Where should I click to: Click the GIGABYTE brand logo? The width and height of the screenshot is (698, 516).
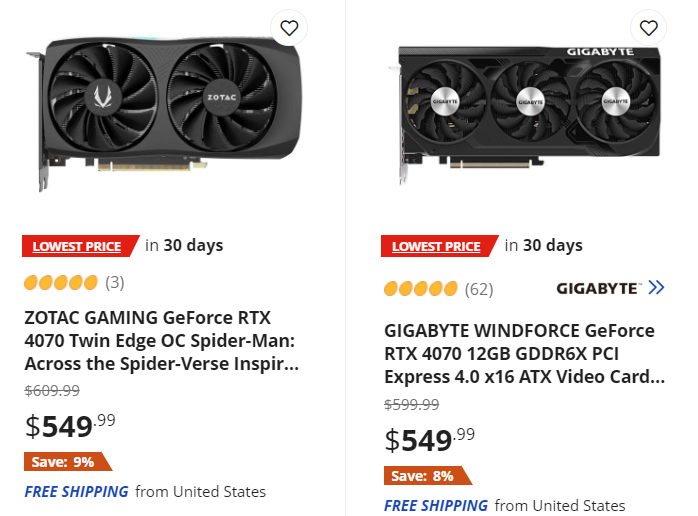coord(598,288)
